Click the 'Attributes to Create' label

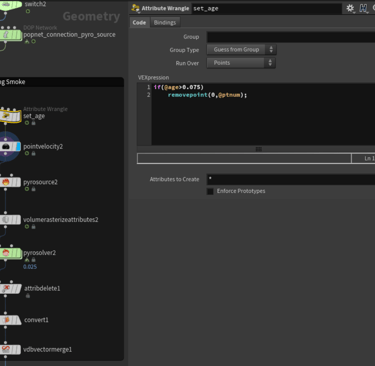(x=174, y=179)
